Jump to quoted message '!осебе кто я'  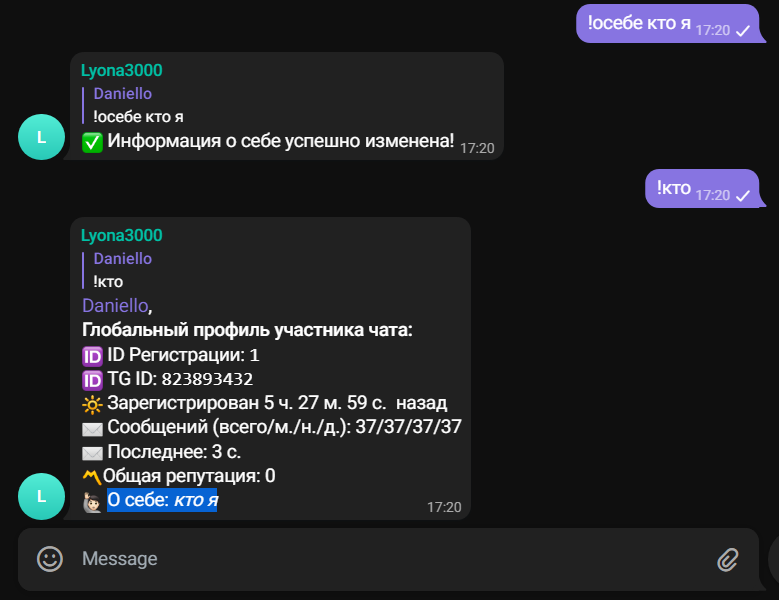[x=140, y=106]
